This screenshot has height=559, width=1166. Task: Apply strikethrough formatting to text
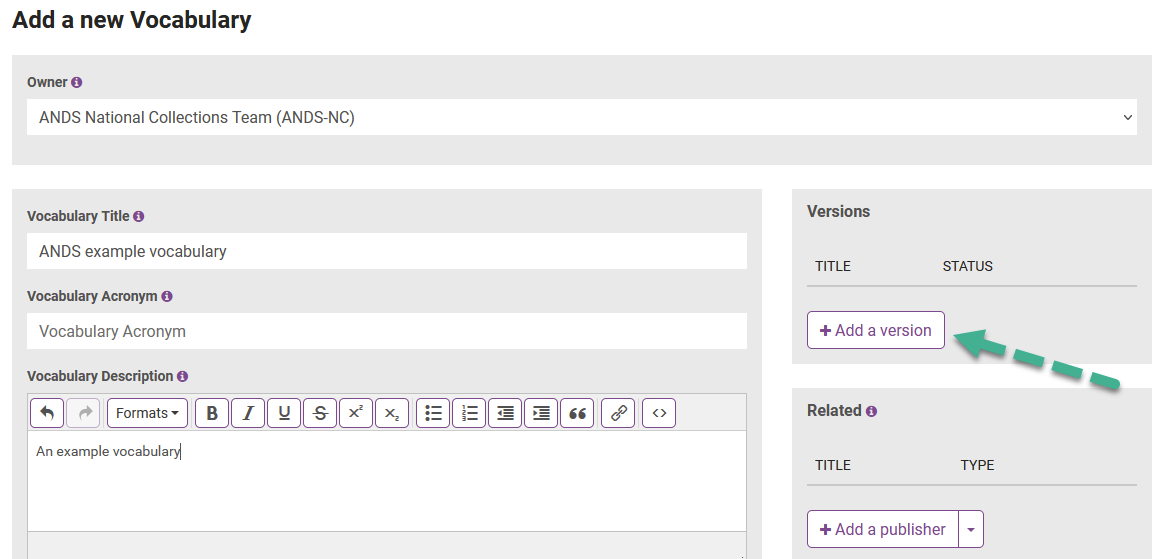click(x=320, y=413)
